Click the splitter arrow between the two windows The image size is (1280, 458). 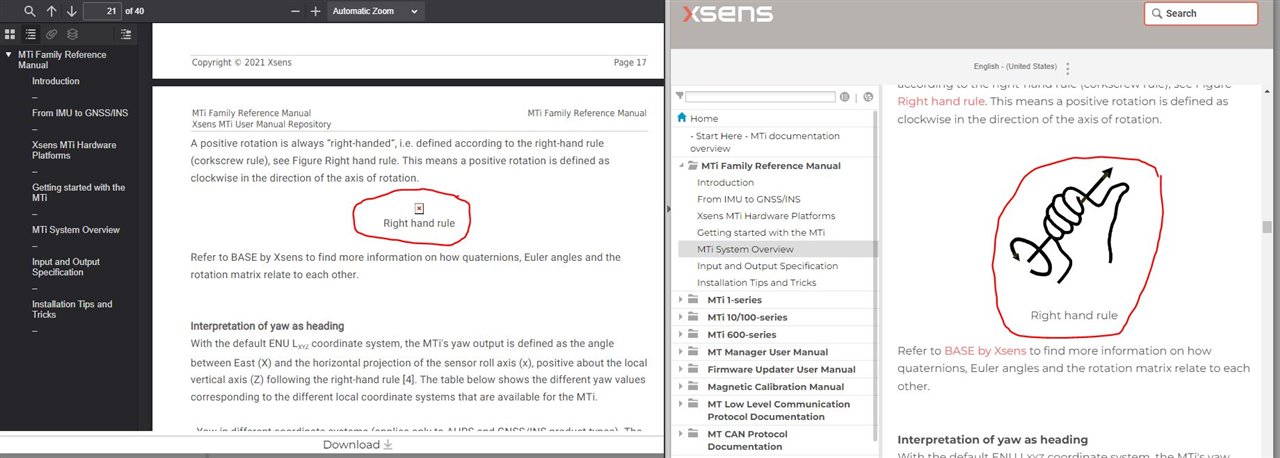(x=669, y=209)
